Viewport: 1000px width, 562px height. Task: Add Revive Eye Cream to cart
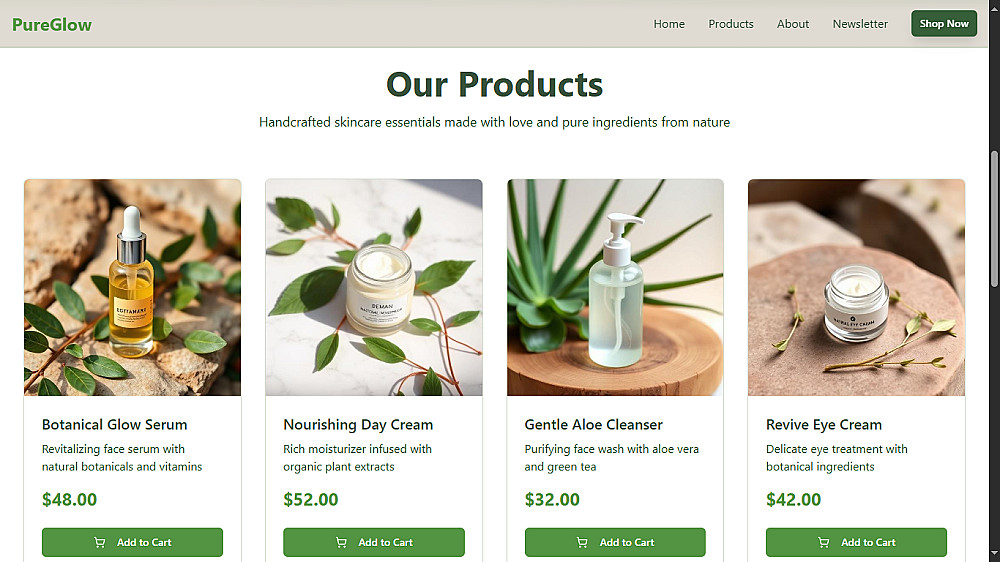(x=857, y=542)
